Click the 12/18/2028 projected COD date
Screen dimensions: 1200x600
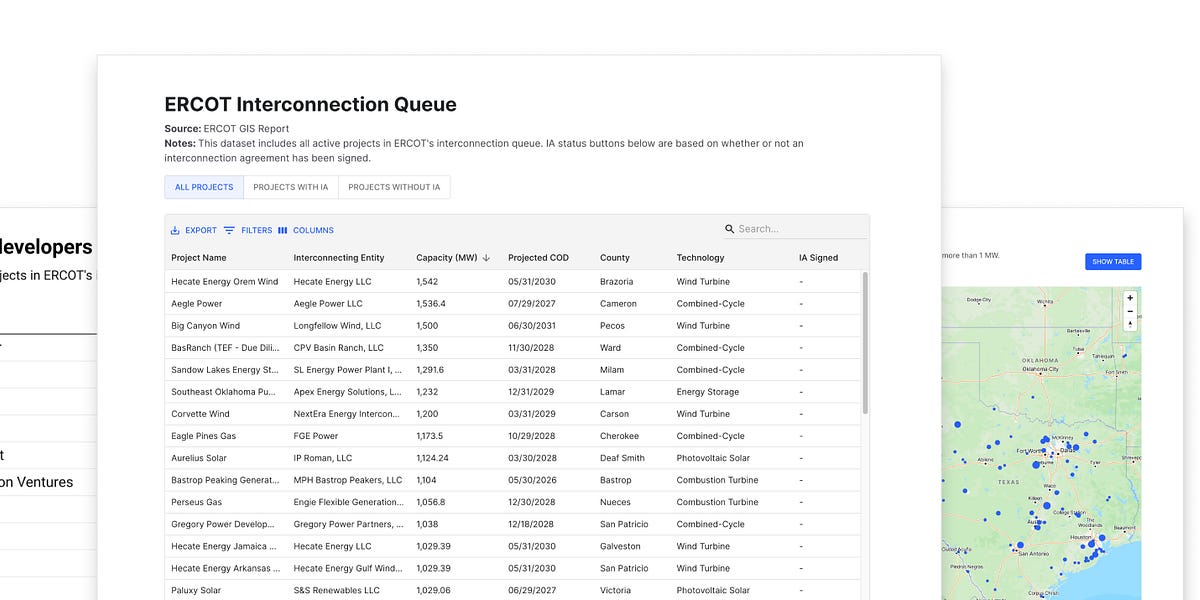[532, 524]
